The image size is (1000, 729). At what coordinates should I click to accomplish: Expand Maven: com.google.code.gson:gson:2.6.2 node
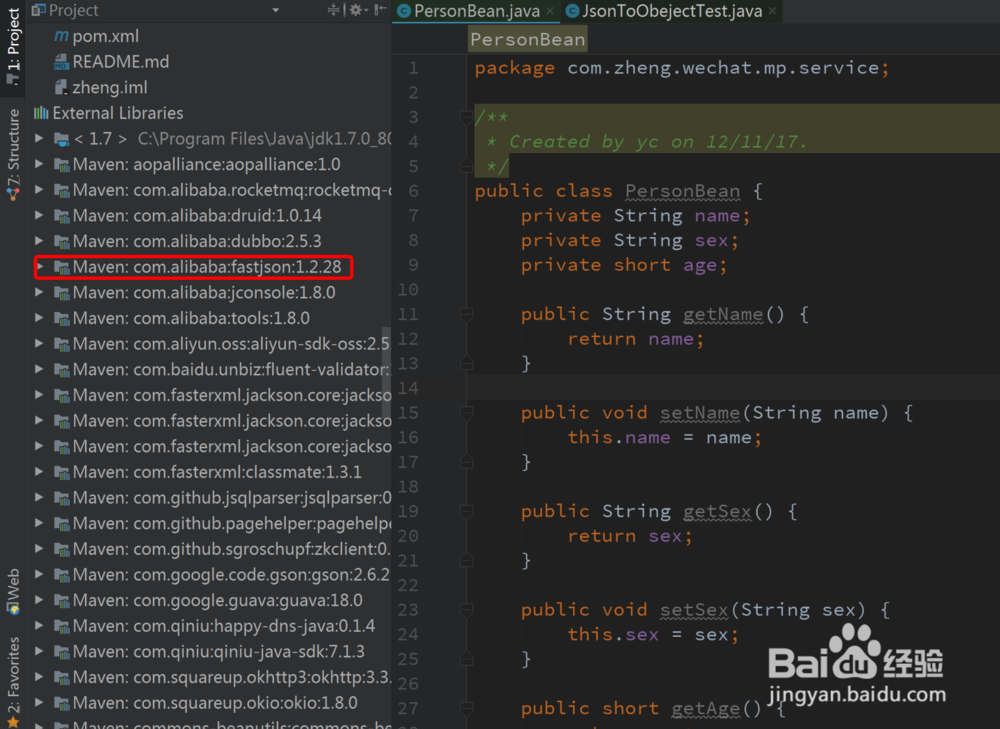[40, 574]
